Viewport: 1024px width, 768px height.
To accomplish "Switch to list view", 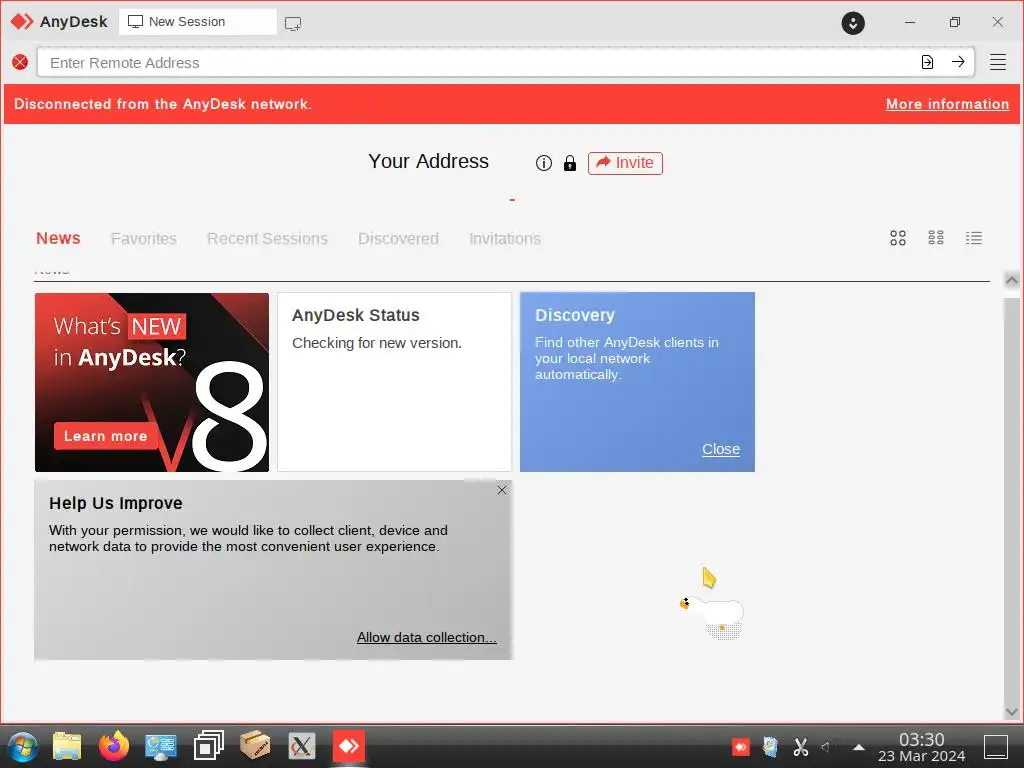I will click(974, 238).
